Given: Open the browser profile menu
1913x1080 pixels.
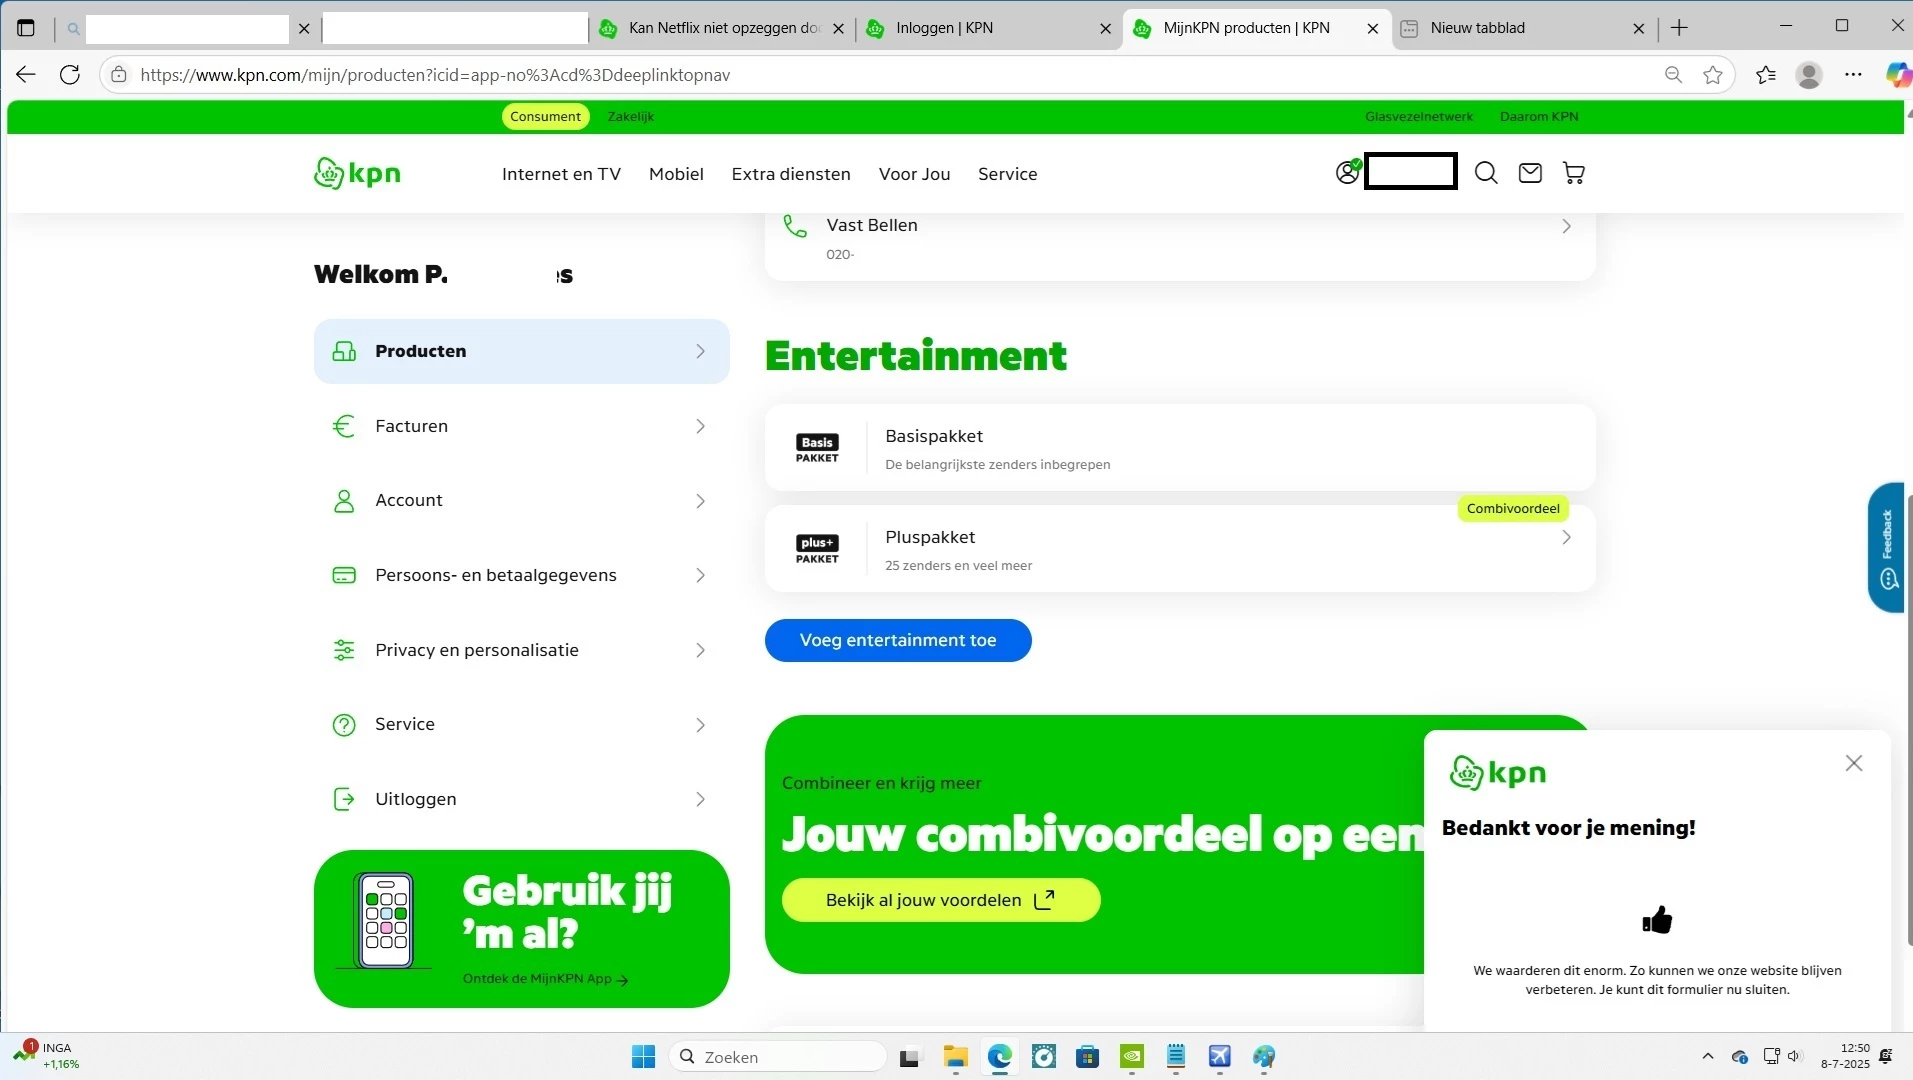Looking at the screenshot, I should pyautogui.click(x=1809, y=75).
